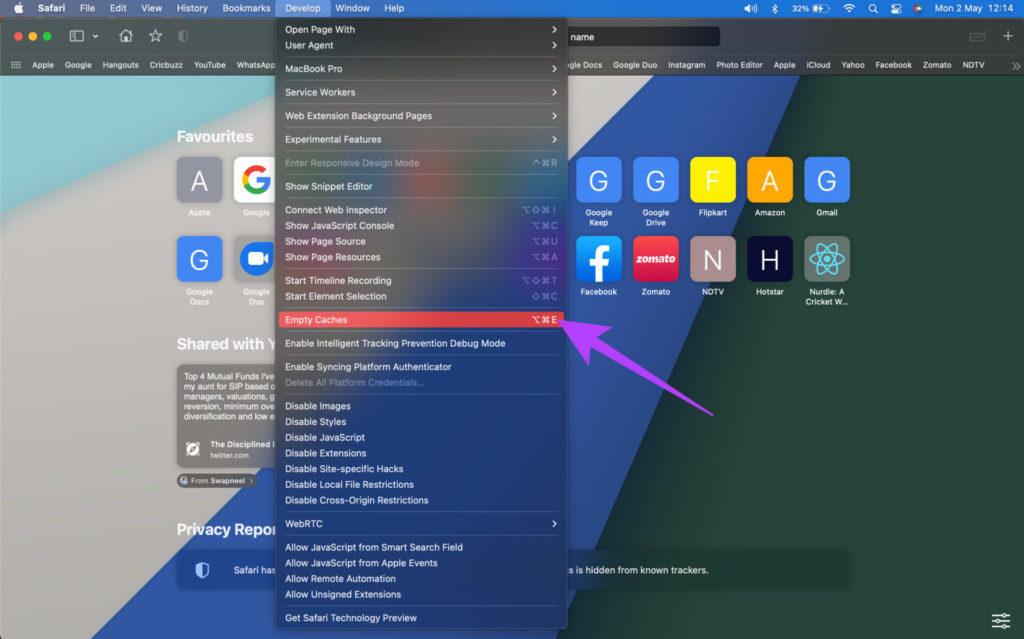1024x639 pixels.
Task: Open iCloud bookmark in favourites bar
Action: click(x=818, y=65)
